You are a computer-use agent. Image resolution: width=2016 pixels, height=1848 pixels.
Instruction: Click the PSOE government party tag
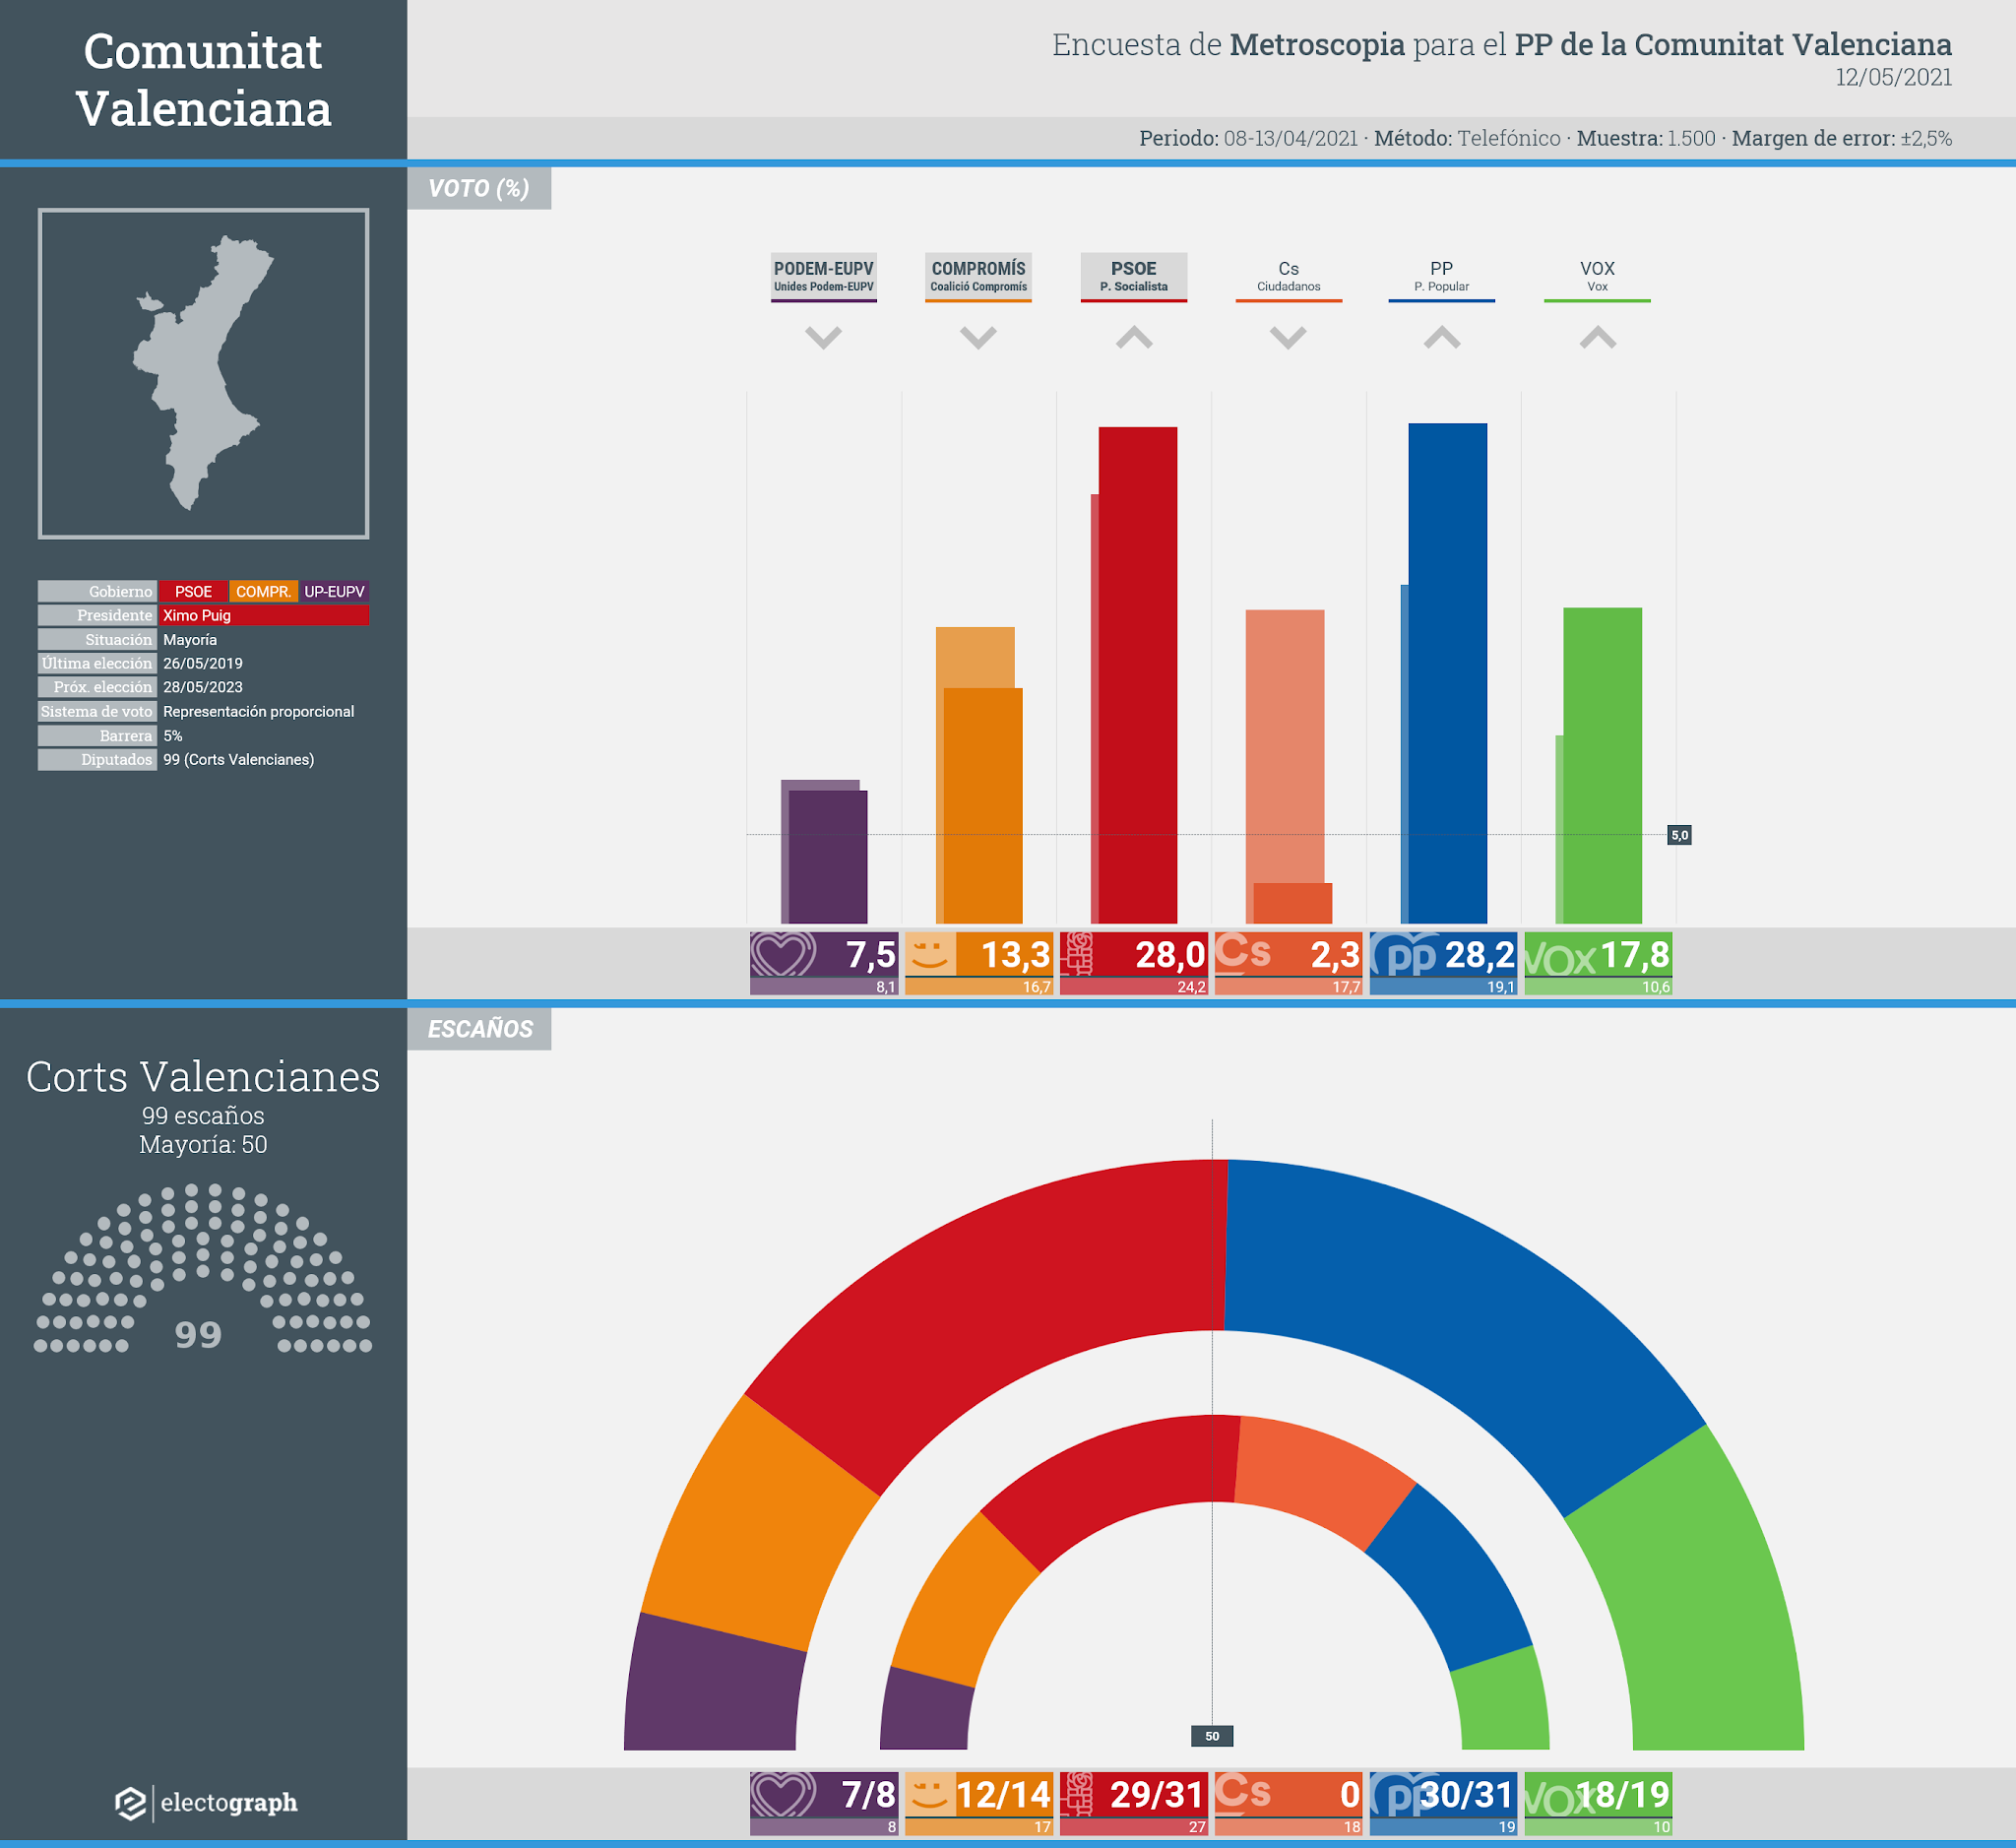point(193,591)
